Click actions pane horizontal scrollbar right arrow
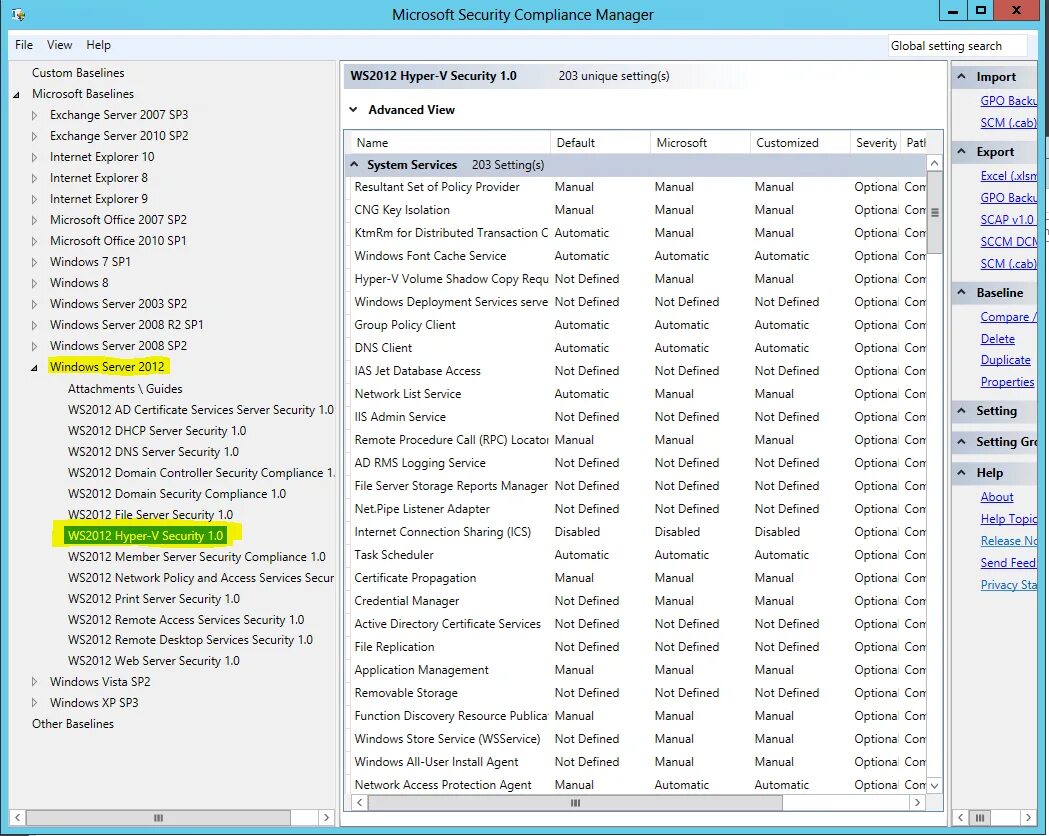 coord(1028,817)
